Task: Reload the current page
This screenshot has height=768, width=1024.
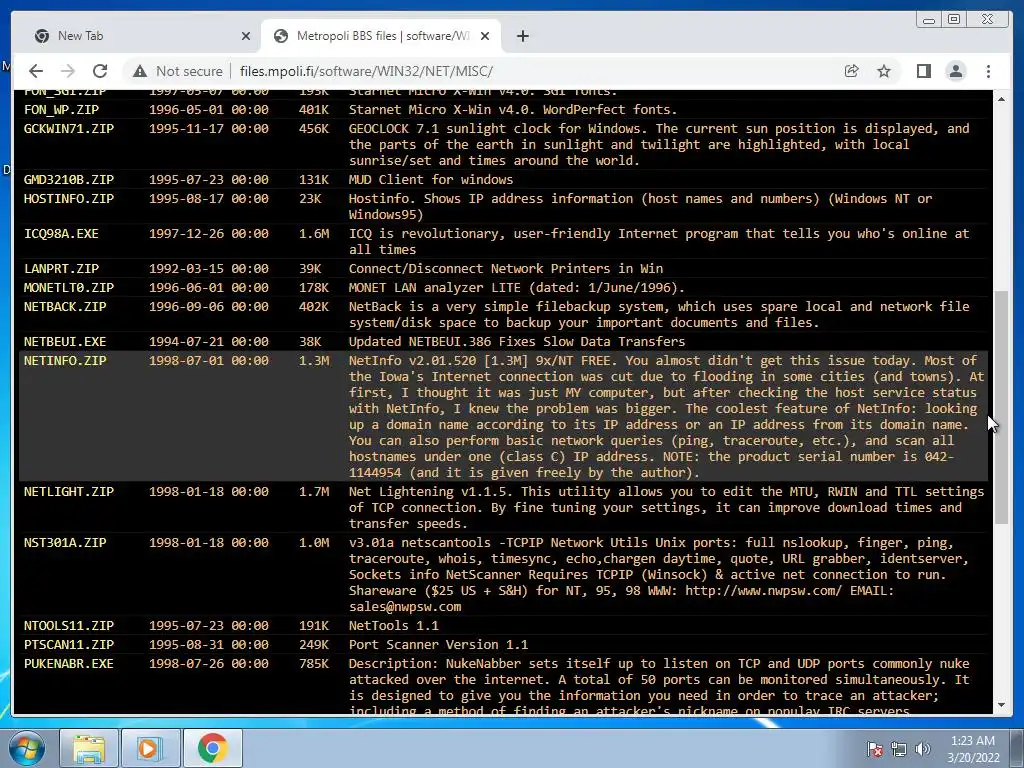Action: click(x=100, y=71)
